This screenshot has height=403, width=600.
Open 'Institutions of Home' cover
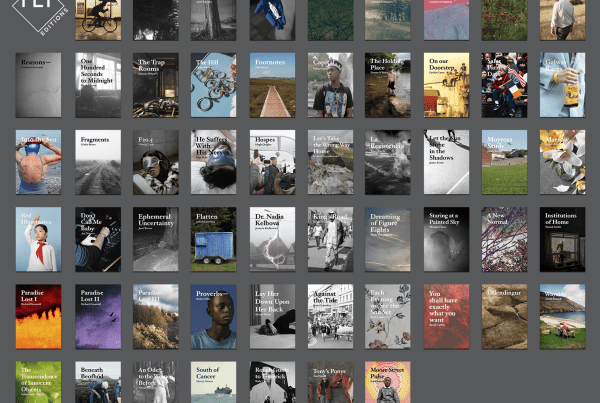tap(562, 240)
